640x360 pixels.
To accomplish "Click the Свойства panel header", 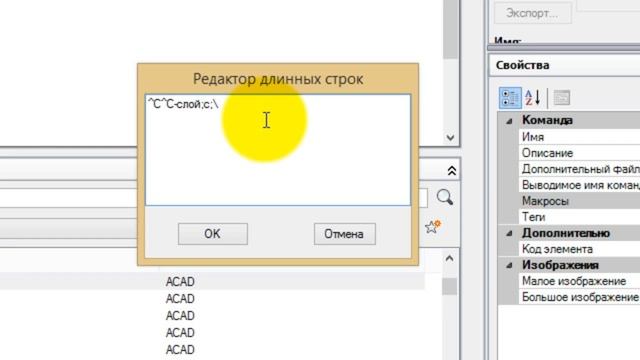I will 564,65.
